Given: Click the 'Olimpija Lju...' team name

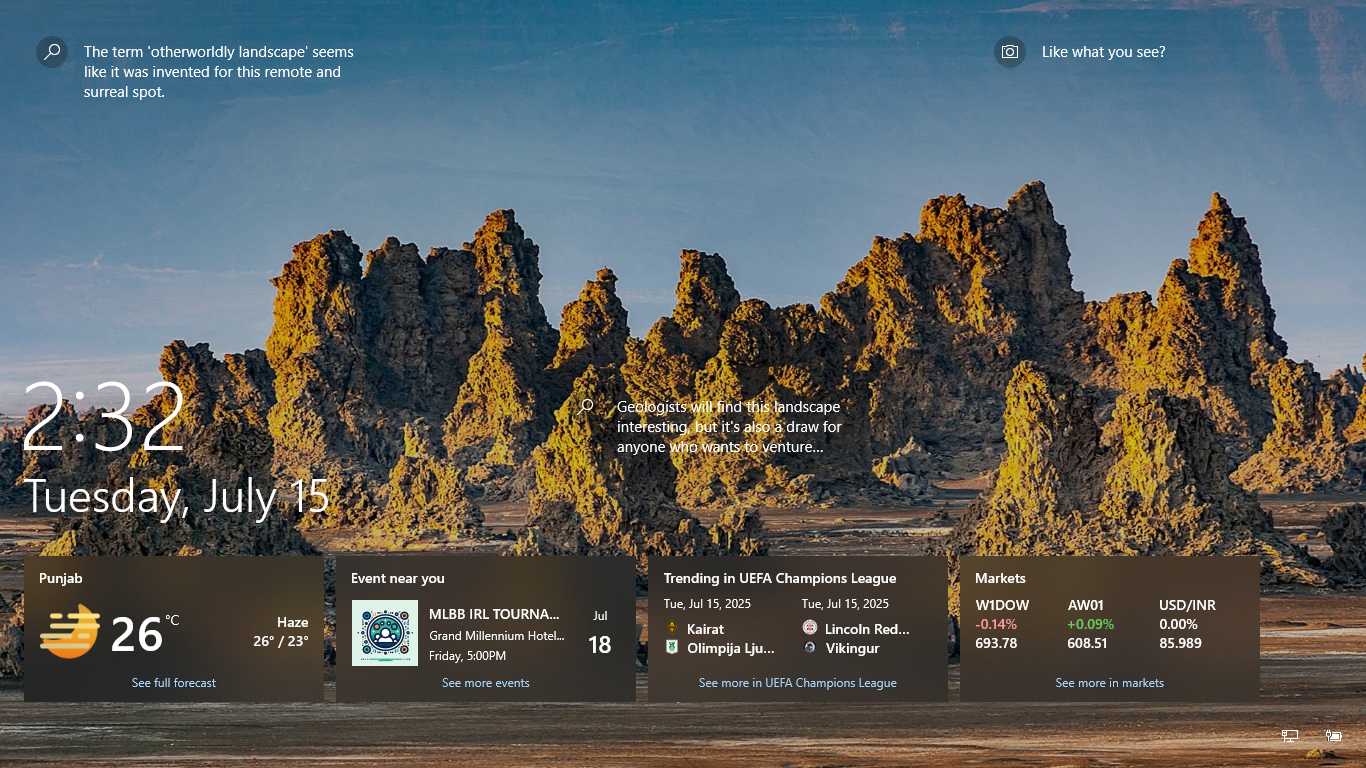Looking at the screenshot, I should pos(731,648).
